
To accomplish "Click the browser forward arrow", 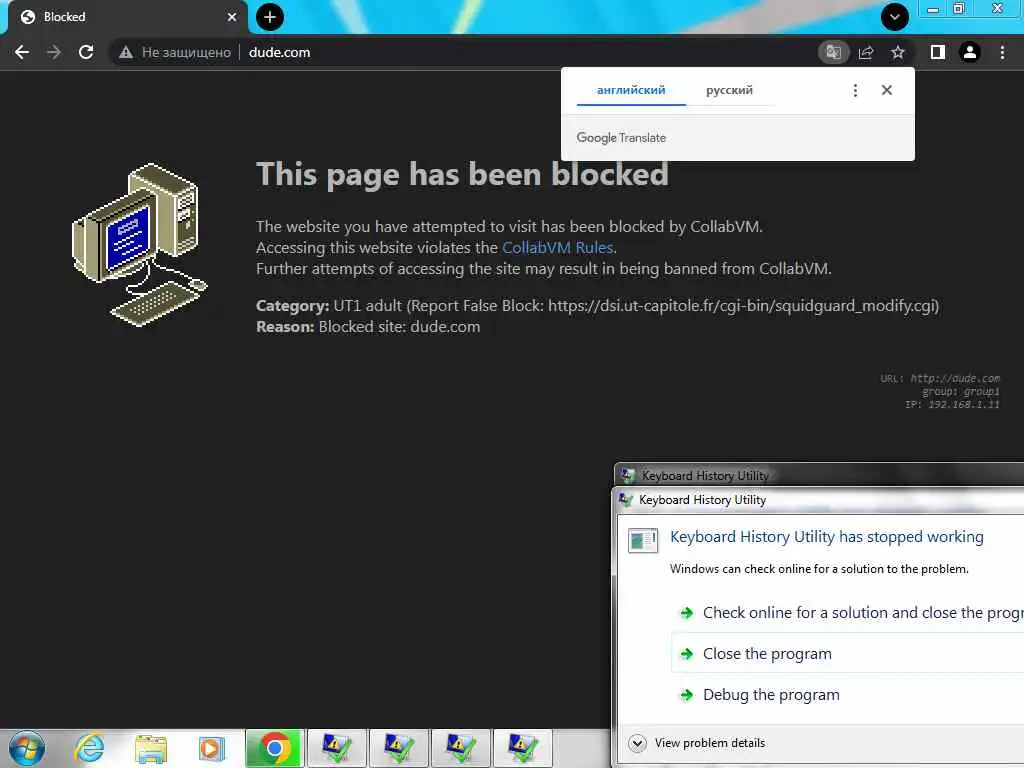I will 54,52.
